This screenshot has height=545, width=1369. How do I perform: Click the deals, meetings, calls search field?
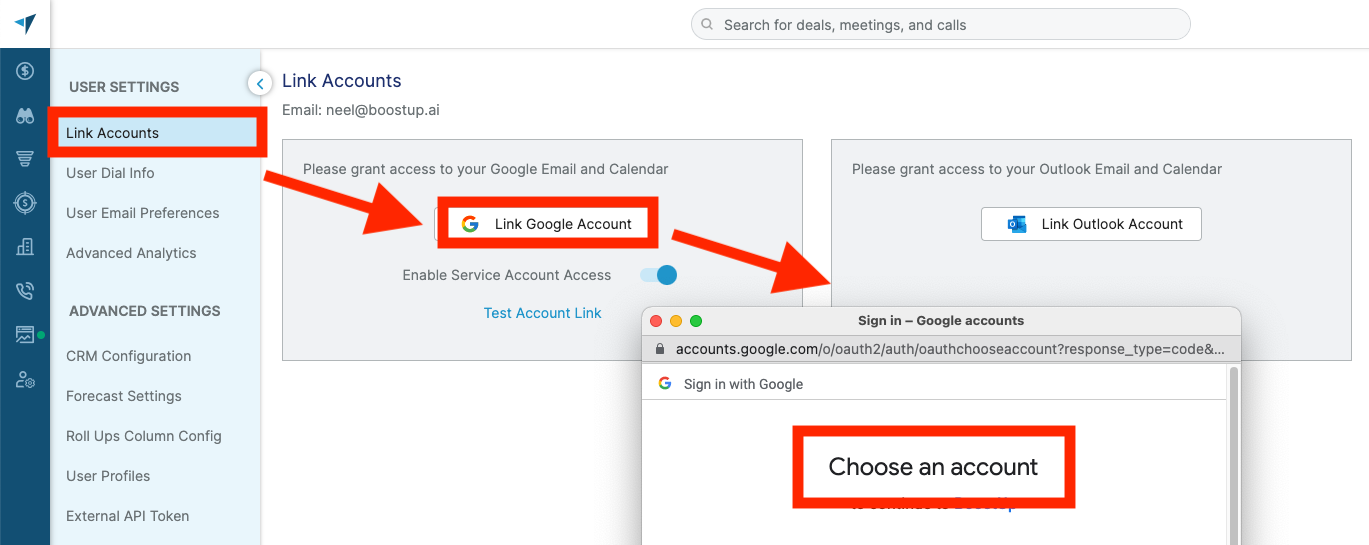(x=940, y=24)
